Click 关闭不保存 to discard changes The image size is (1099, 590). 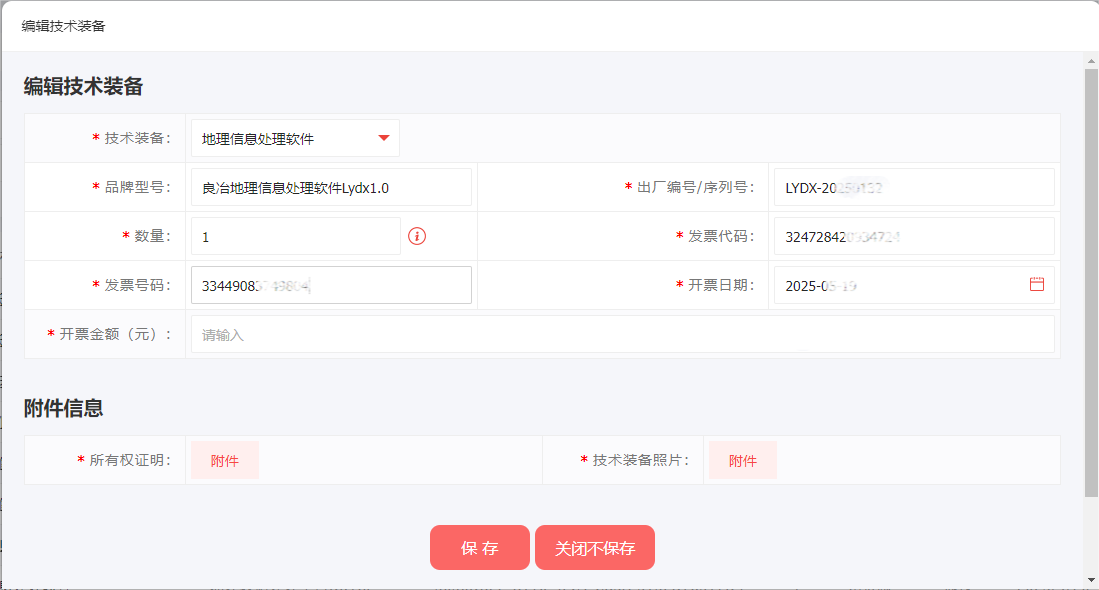click(x=595, y=548)
